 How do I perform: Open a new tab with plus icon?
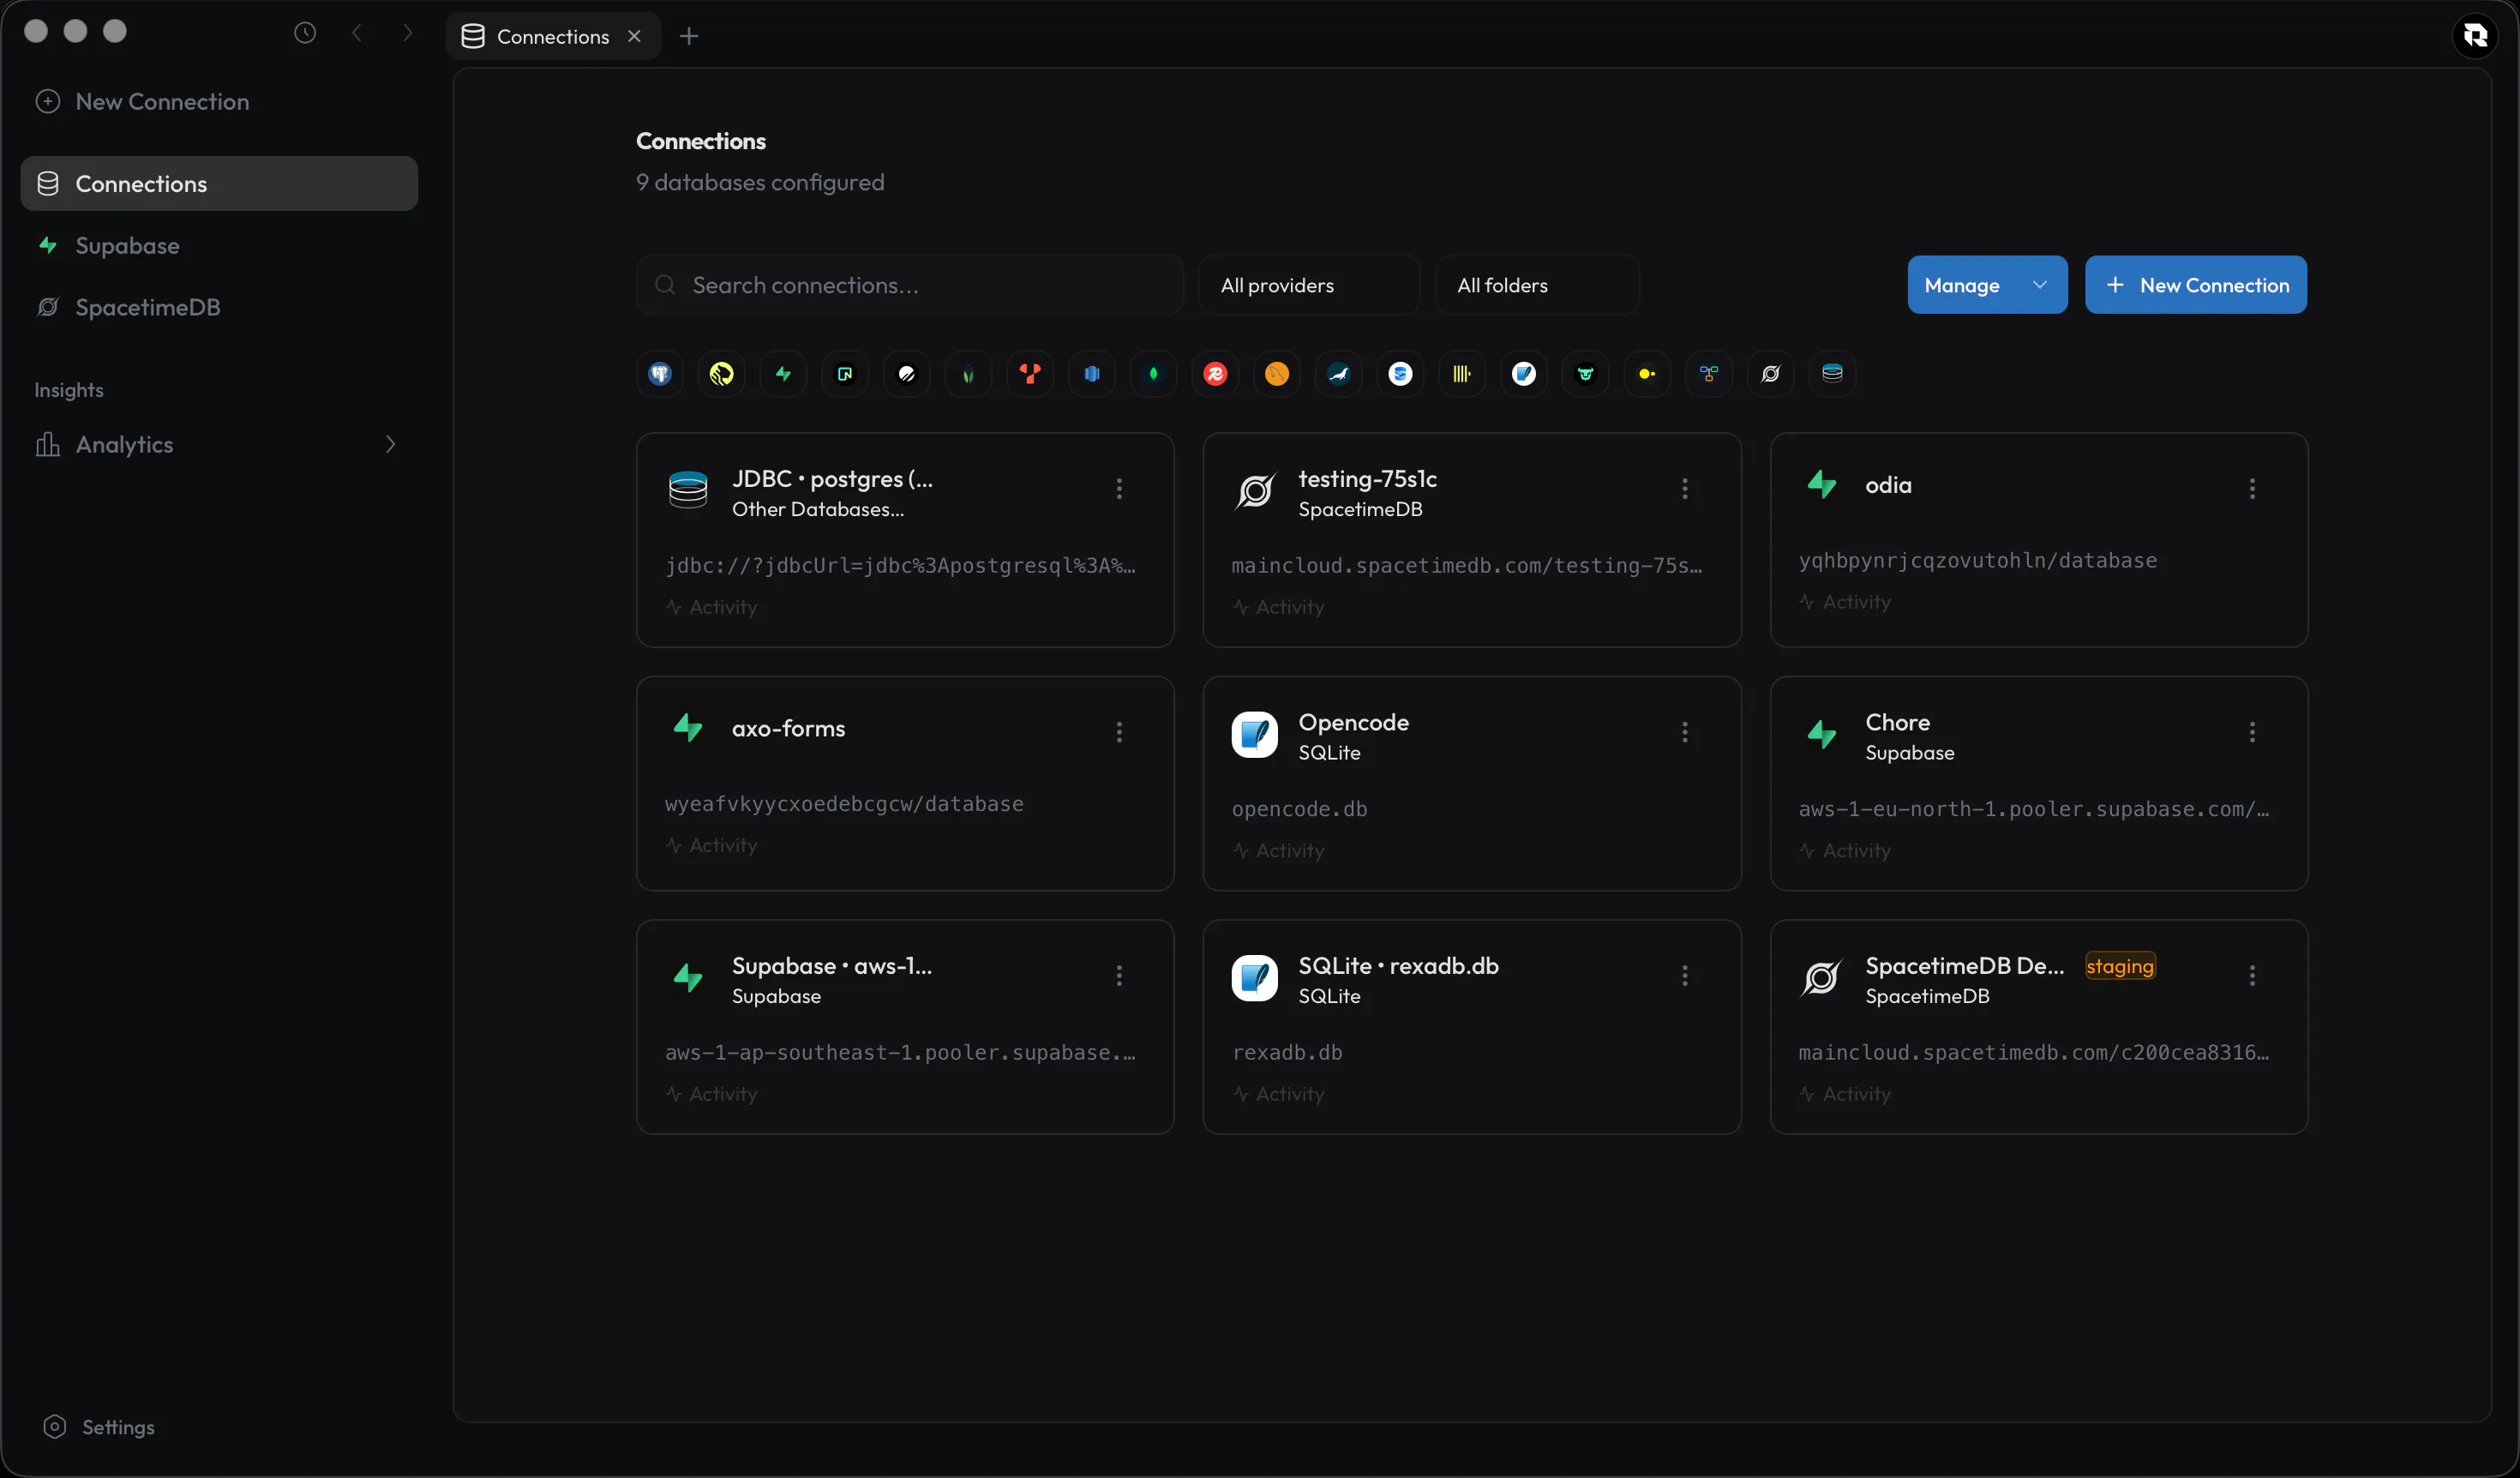point(689,36)
